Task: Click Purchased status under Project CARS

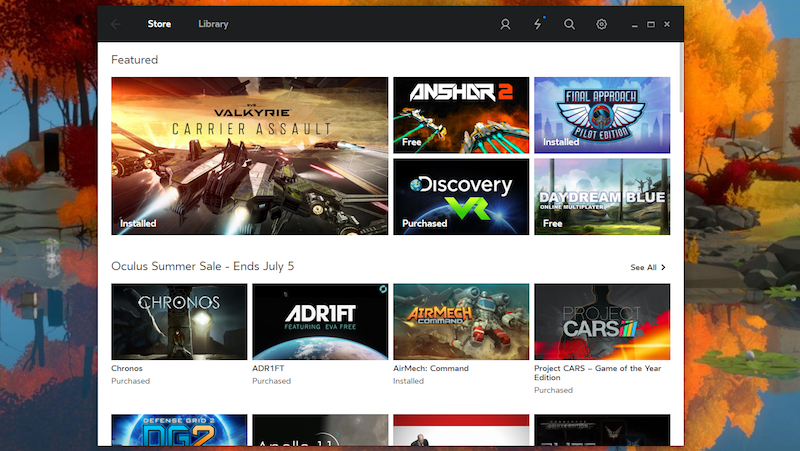Action: tap(554, 390)
